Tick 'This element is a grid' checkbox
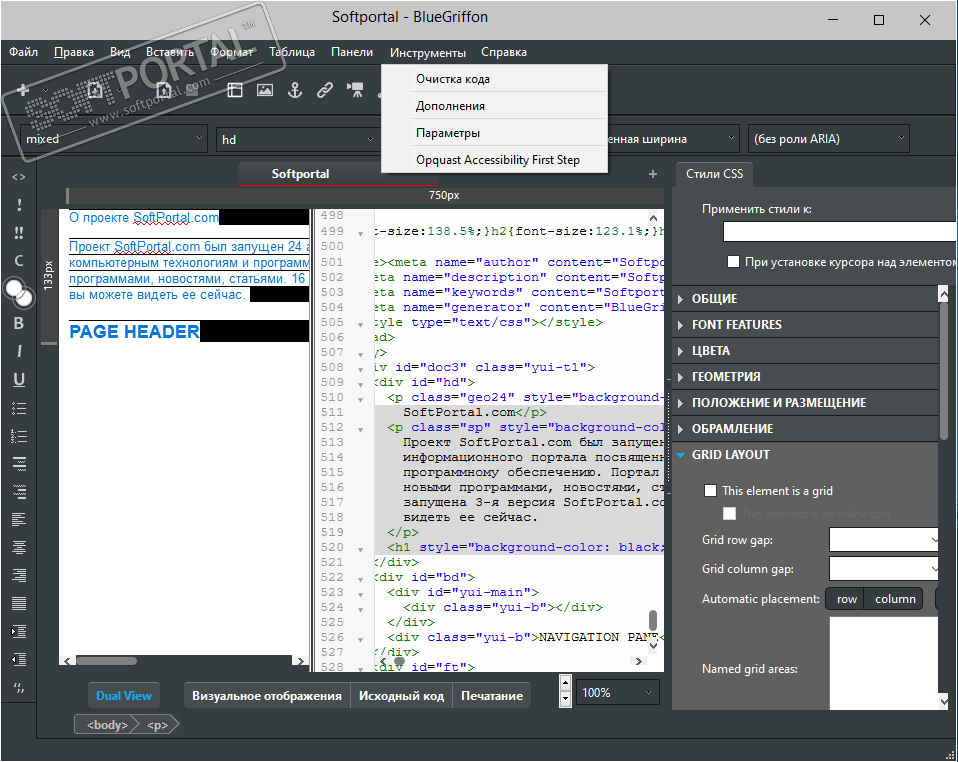The height and width of the screenshot is (762, 958). click(710, 491)
